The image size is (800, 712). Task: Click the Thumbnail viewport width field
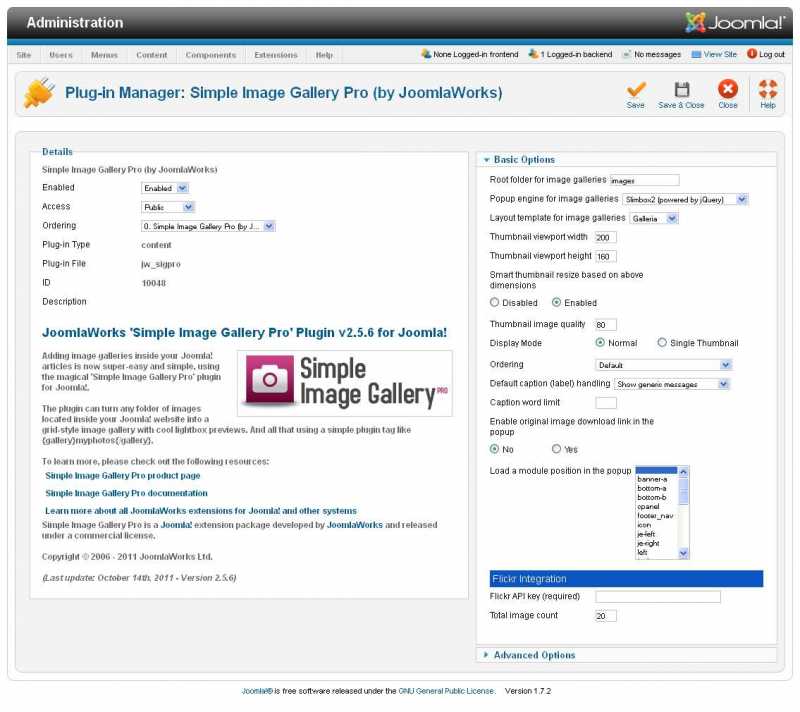(x=606, y=237)
